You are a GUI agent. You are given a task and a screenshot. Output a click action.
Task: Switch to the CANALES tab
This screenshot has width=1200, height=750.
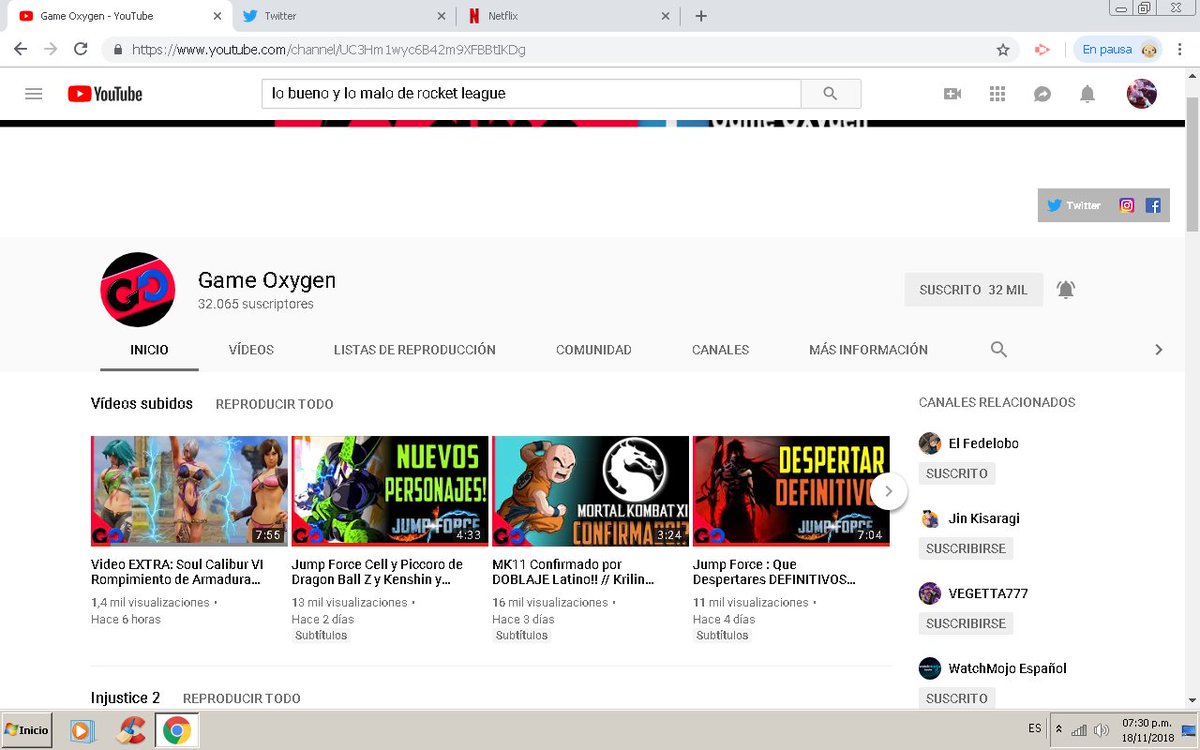click(720, 350)
